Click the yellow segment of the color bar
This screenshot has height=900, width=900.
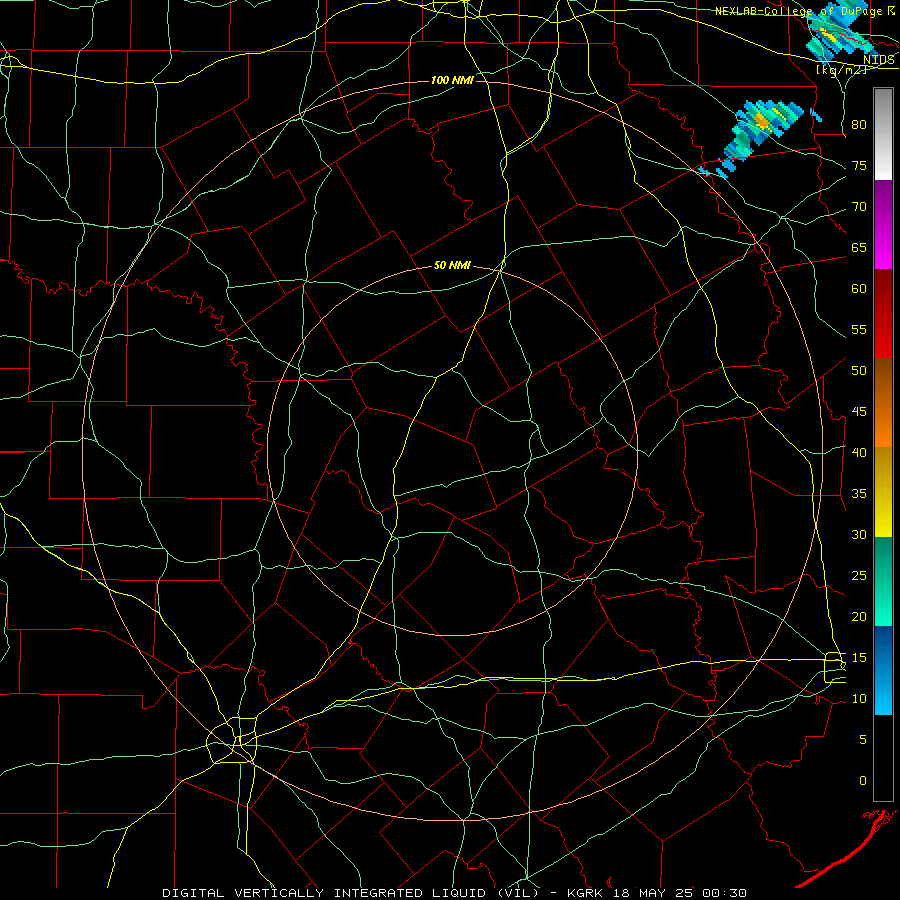(883, 492)
